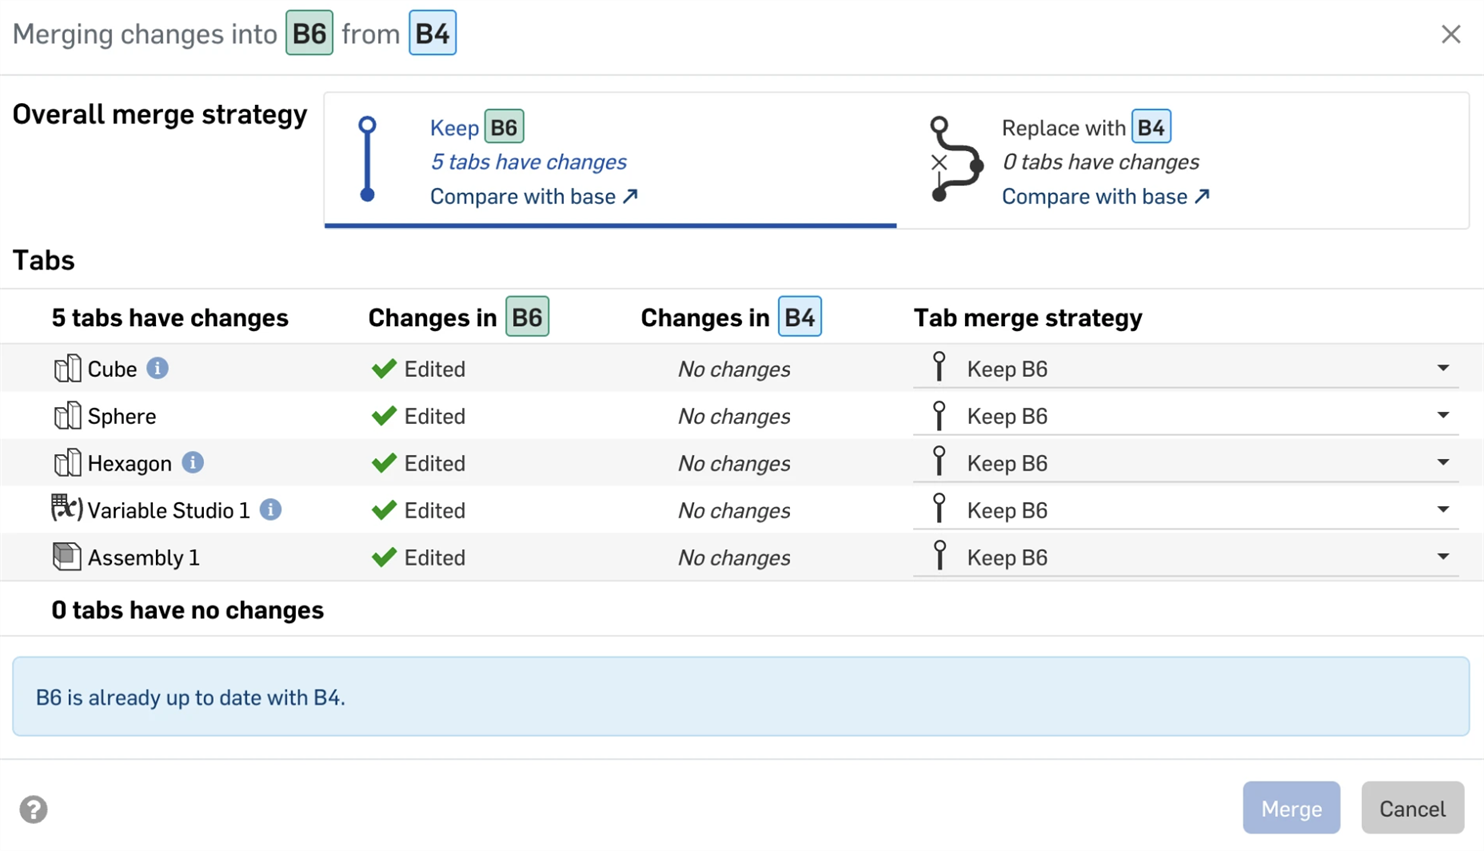The image size is (1484, 851).
Task: Click keep-branch pin icon in Variable Studio row
Action: 939,508
